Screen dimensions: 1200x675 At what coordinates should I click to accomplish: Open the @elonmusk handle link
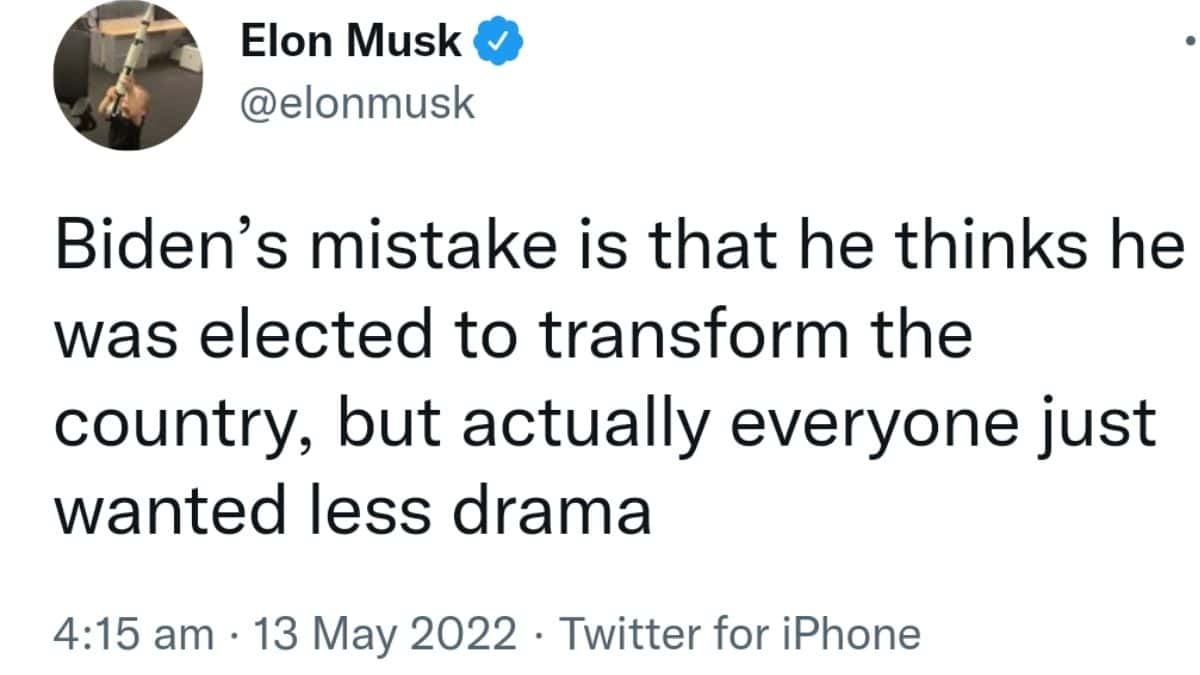point(358,102)
